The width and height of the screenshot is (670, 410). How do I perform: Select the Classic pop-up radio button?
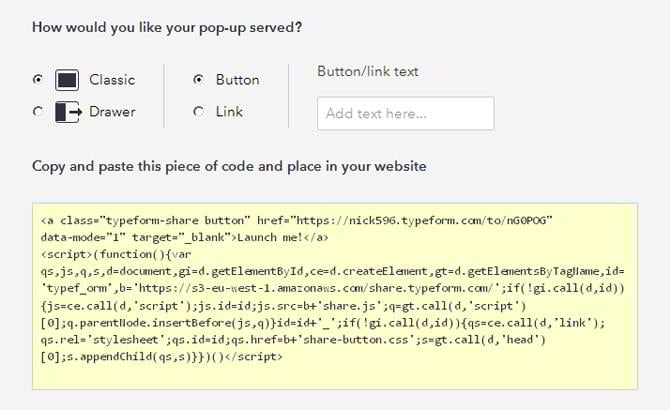38,80
